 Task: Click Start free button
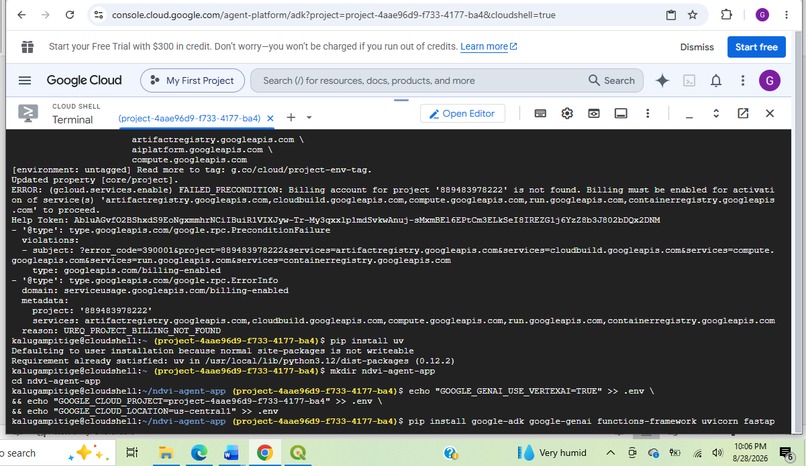pos(756,47)
